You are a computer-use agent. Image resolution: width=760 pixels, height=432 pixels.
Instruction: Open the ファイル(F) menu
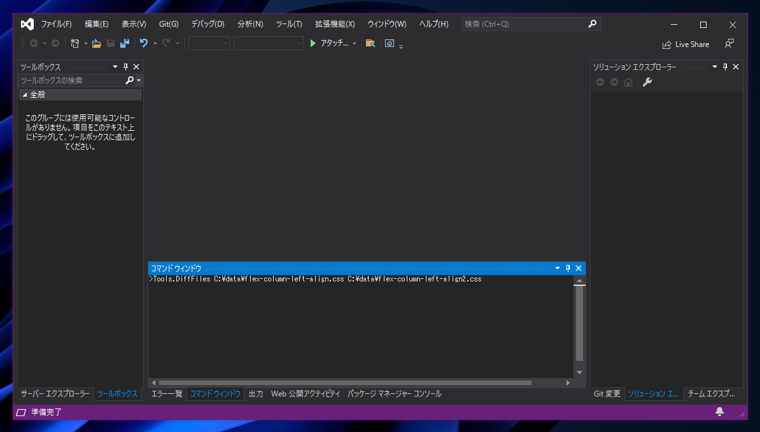(56, 24)
